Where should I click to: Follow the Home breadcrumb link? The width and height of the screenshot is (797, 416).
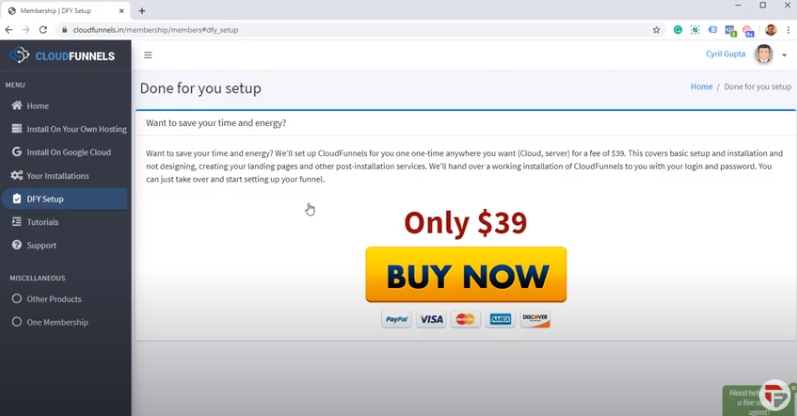pos(701,86)
